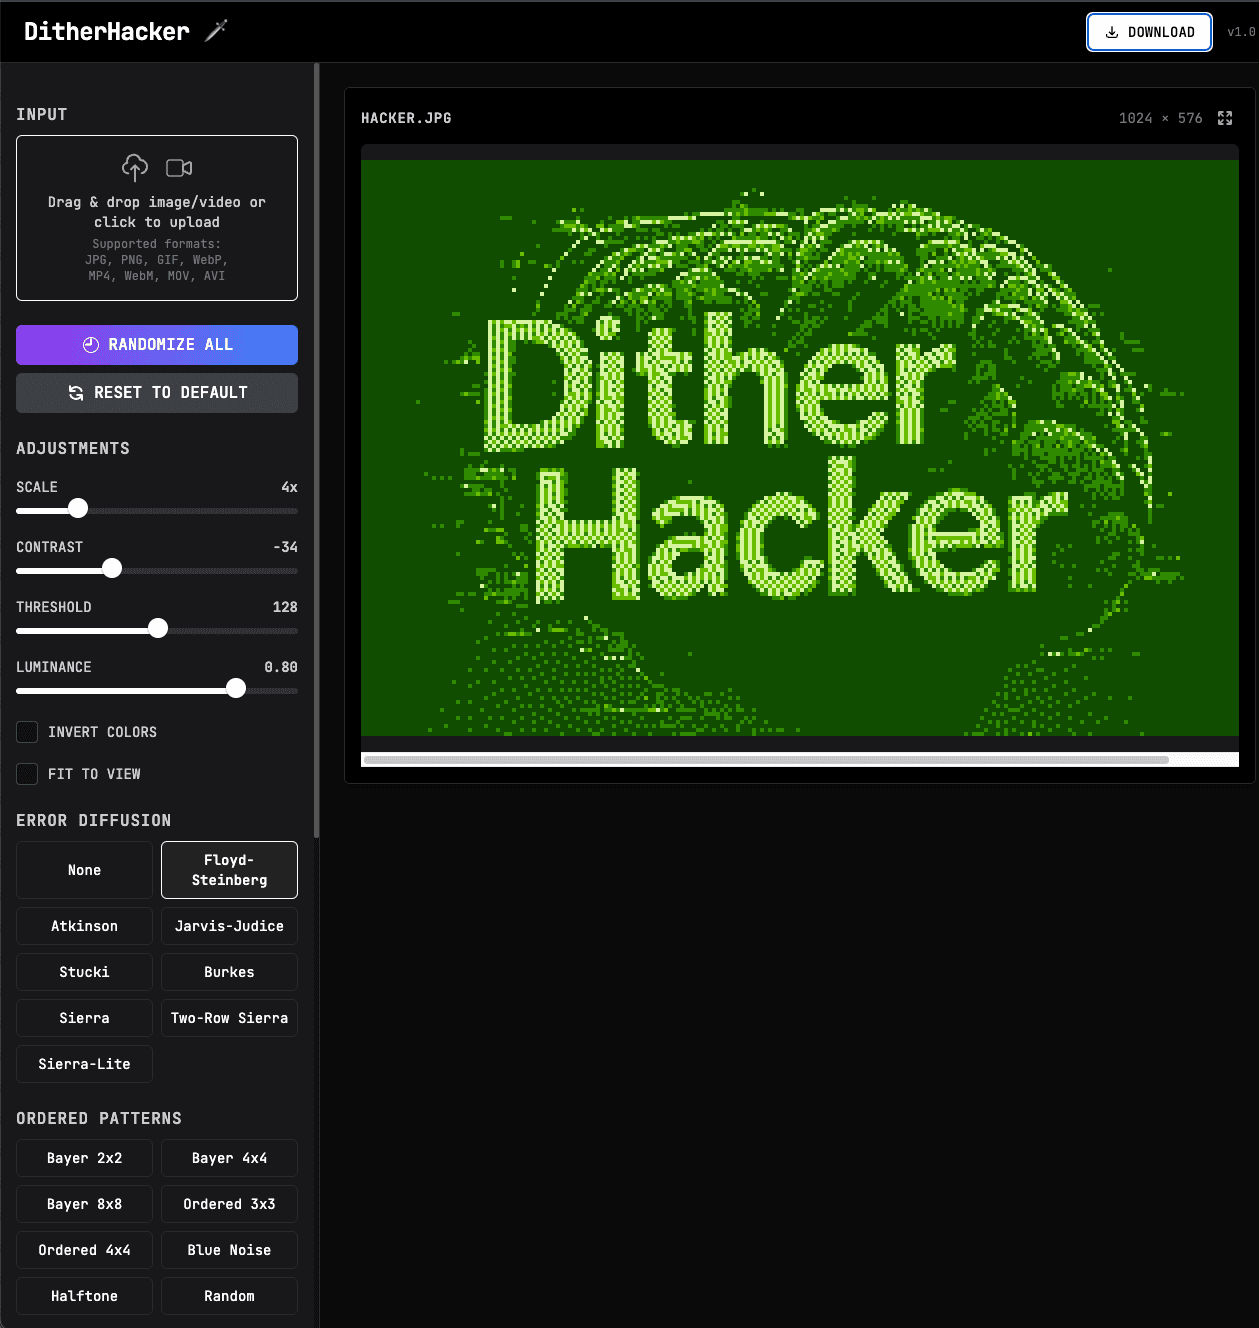Click the eyedropper icon beside DitherHacker title

[214, 31]
